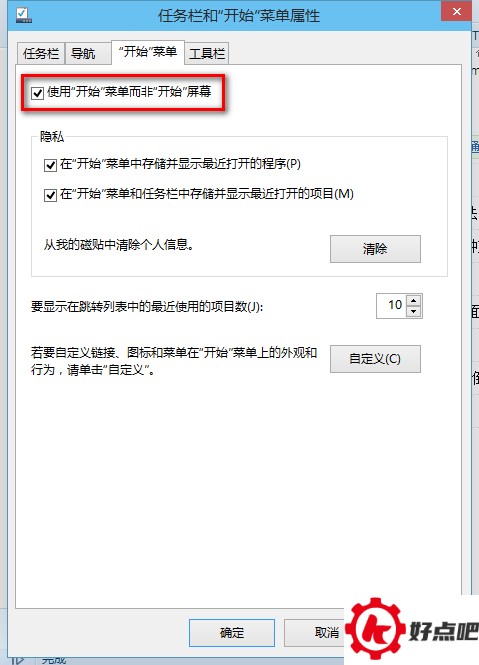This screenshot has width=479, height=665.
Task: Switch to the 任务栏 tab
Action: click(x=41, y=53)
